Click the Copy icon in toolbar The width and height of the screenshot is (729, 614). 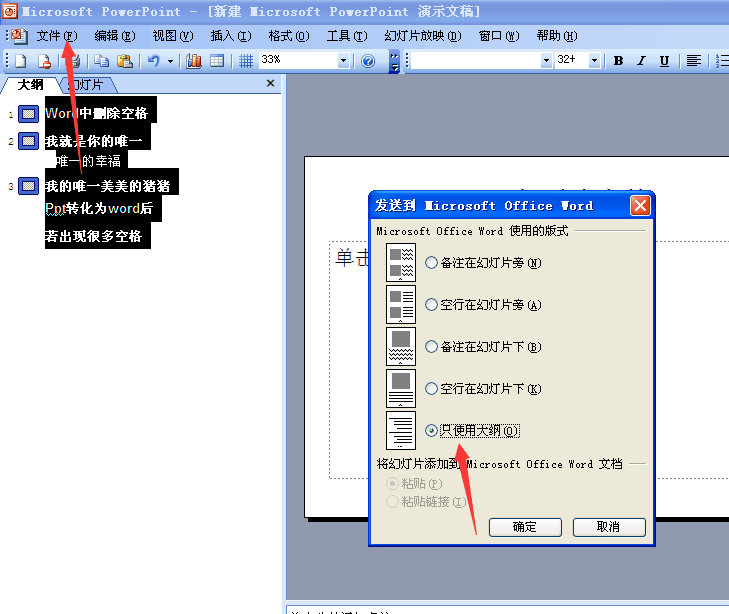click(x=101, y=61)
